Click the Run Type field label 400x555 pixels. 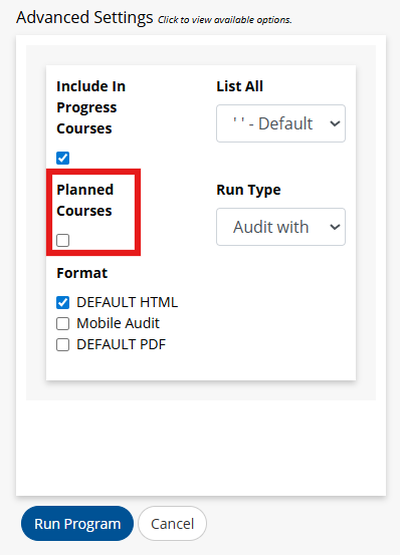pos(248,190)
